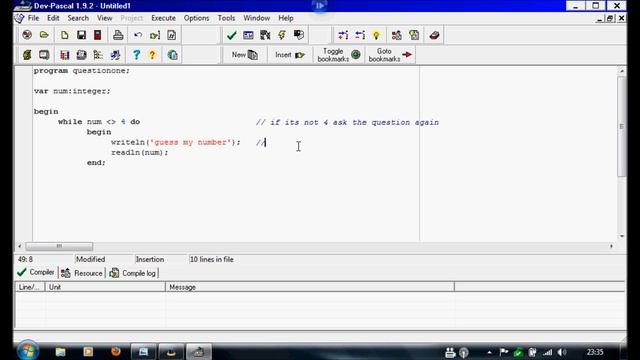Open the file explorer folder on taskbar
The height and width of the screenshot is (360, 640).
tap(60, 351)
